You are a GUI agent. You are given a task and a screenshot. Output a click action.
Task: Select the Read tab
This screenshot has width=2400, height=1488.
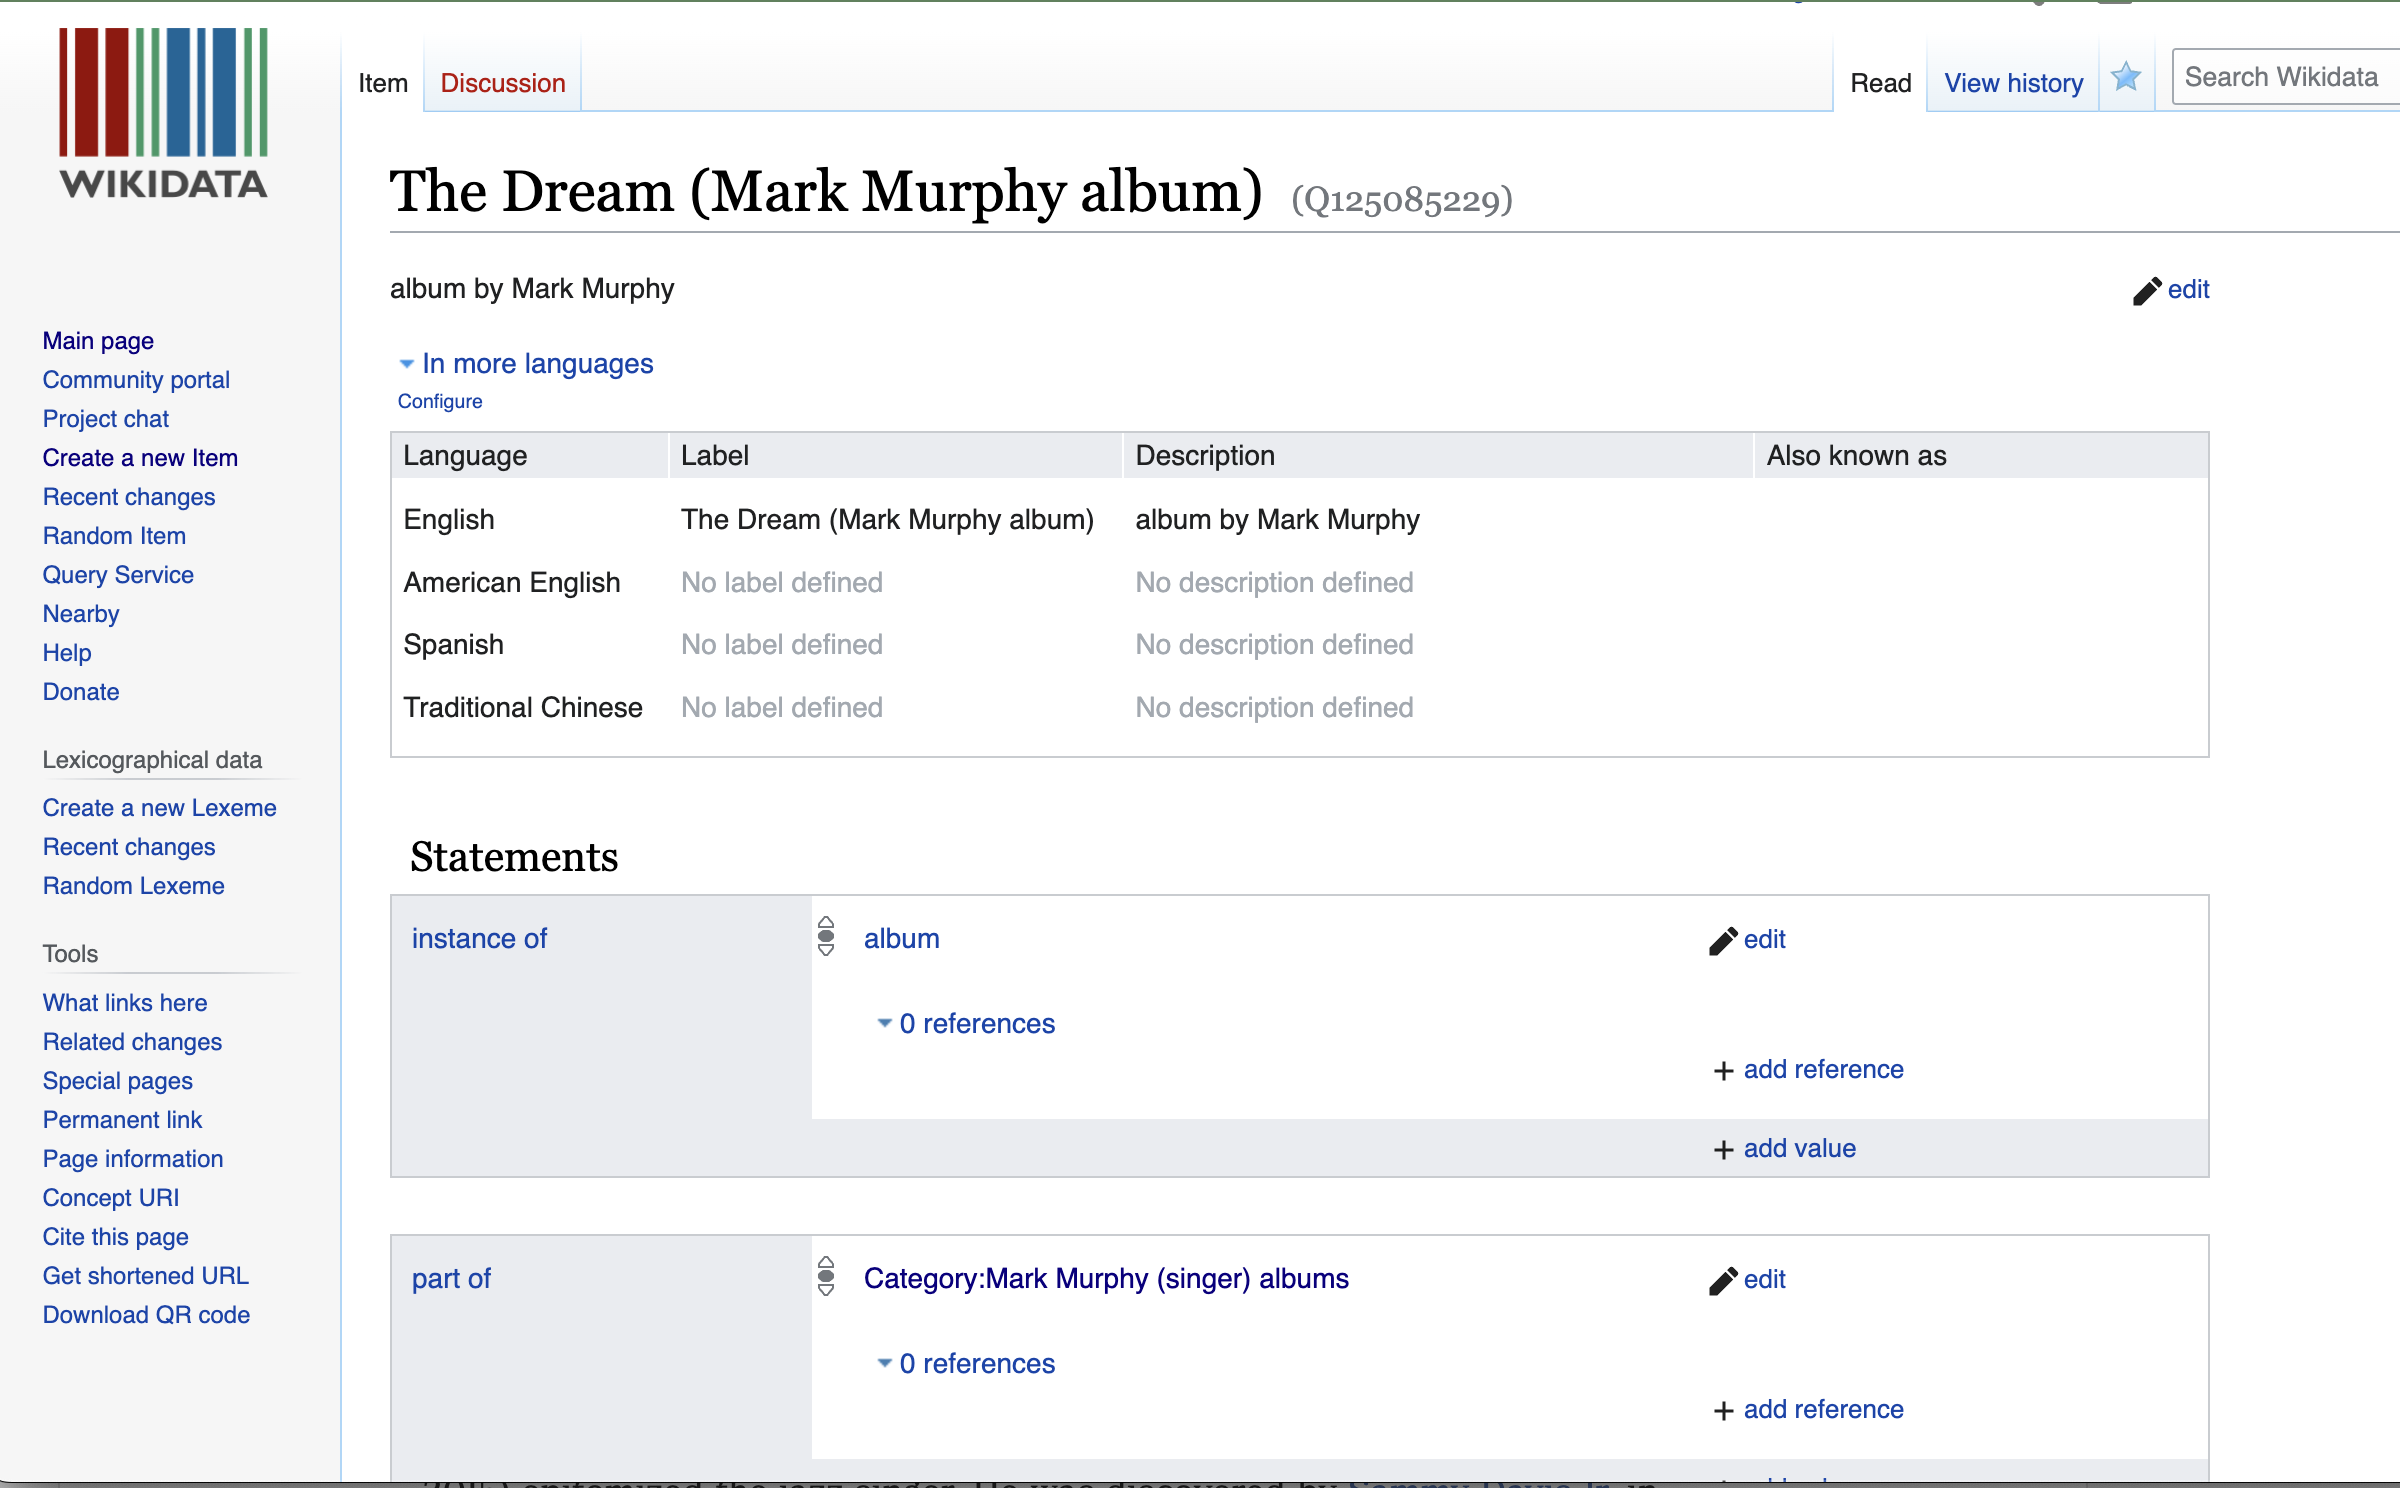click(x=1880, y=83)
